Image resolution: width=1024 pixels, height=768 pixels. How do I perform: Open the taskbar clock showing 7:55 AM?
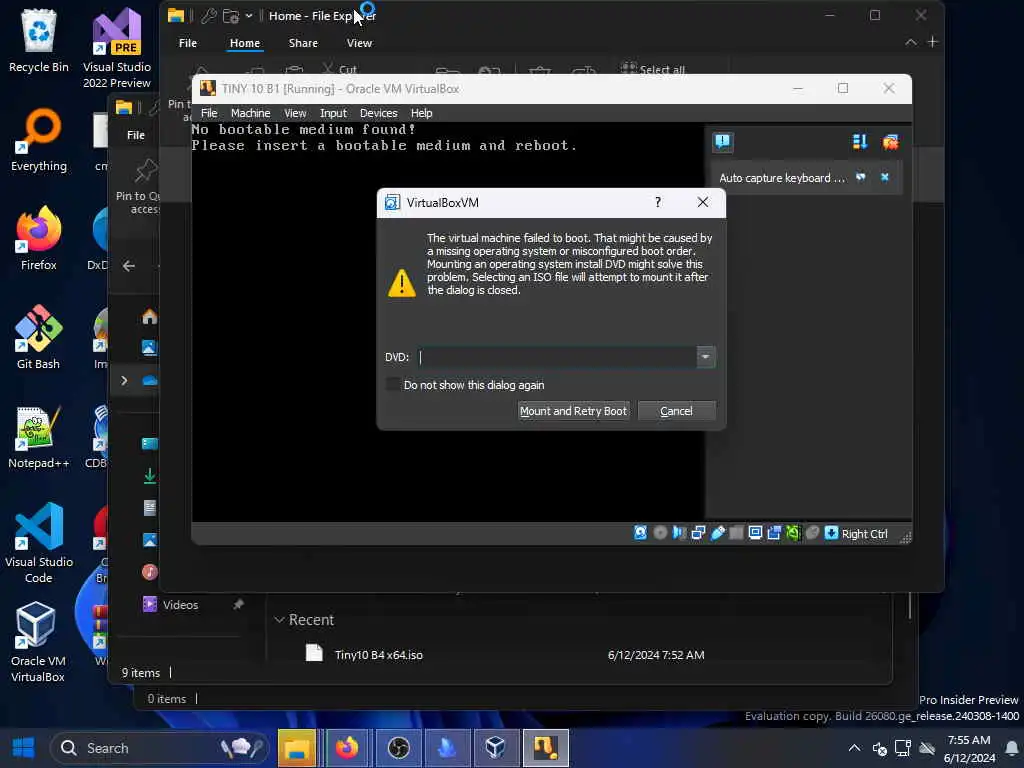pos(969,748)
